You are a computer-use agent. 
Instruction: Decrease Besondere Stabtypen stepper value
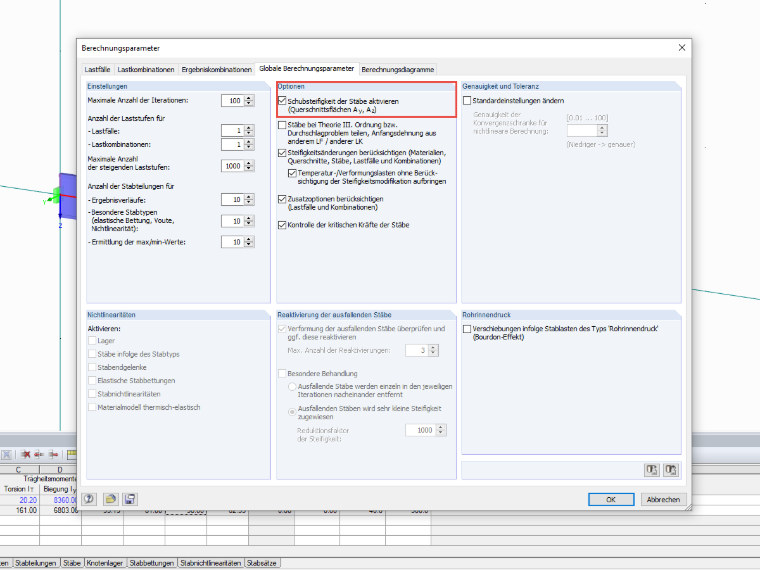249,224
